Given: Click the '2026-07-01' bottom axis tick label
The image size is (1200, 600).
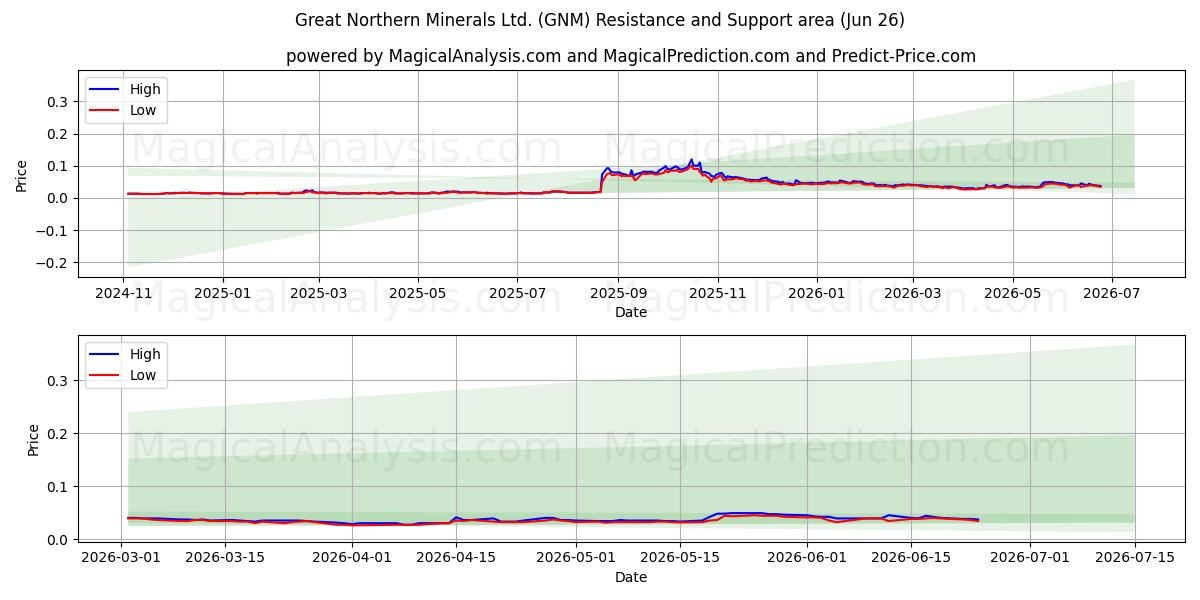Looking at the screenshot, I should click(x=1031, y=559).
